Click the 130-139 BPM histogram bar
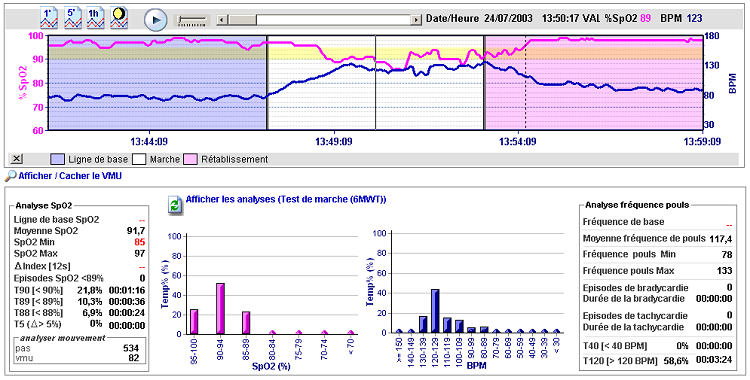The image size is (750, 380). [x=423, y=324]
